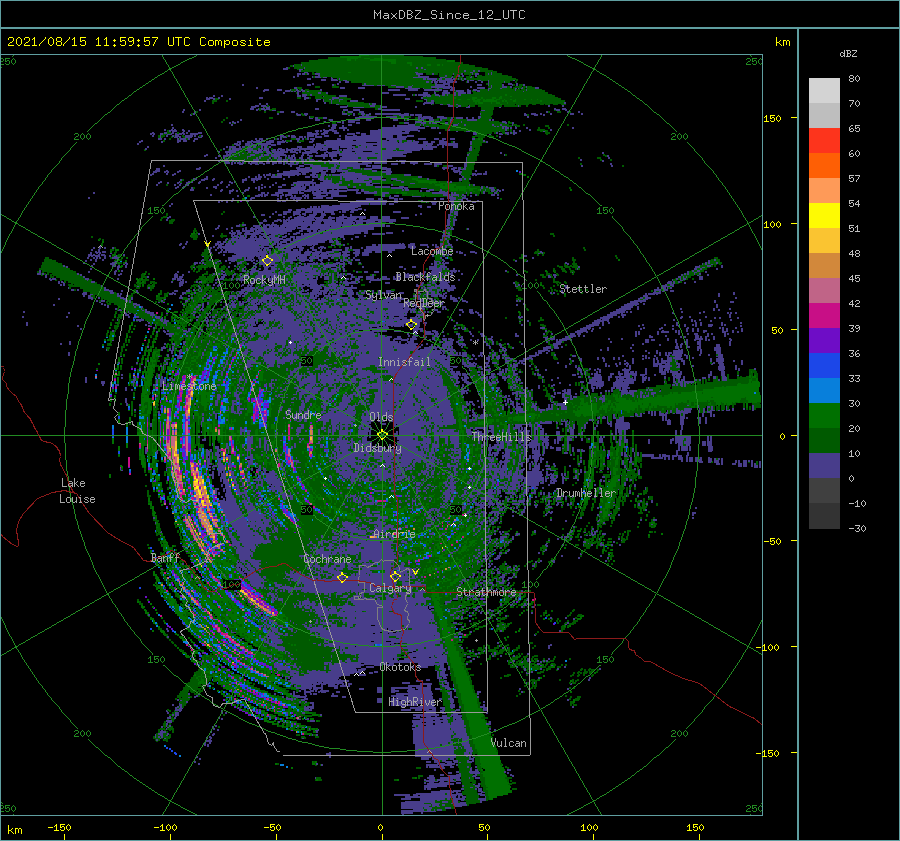
Task: Click the yellow diamond marker above Calgary
Action: (x=395, y=576)
